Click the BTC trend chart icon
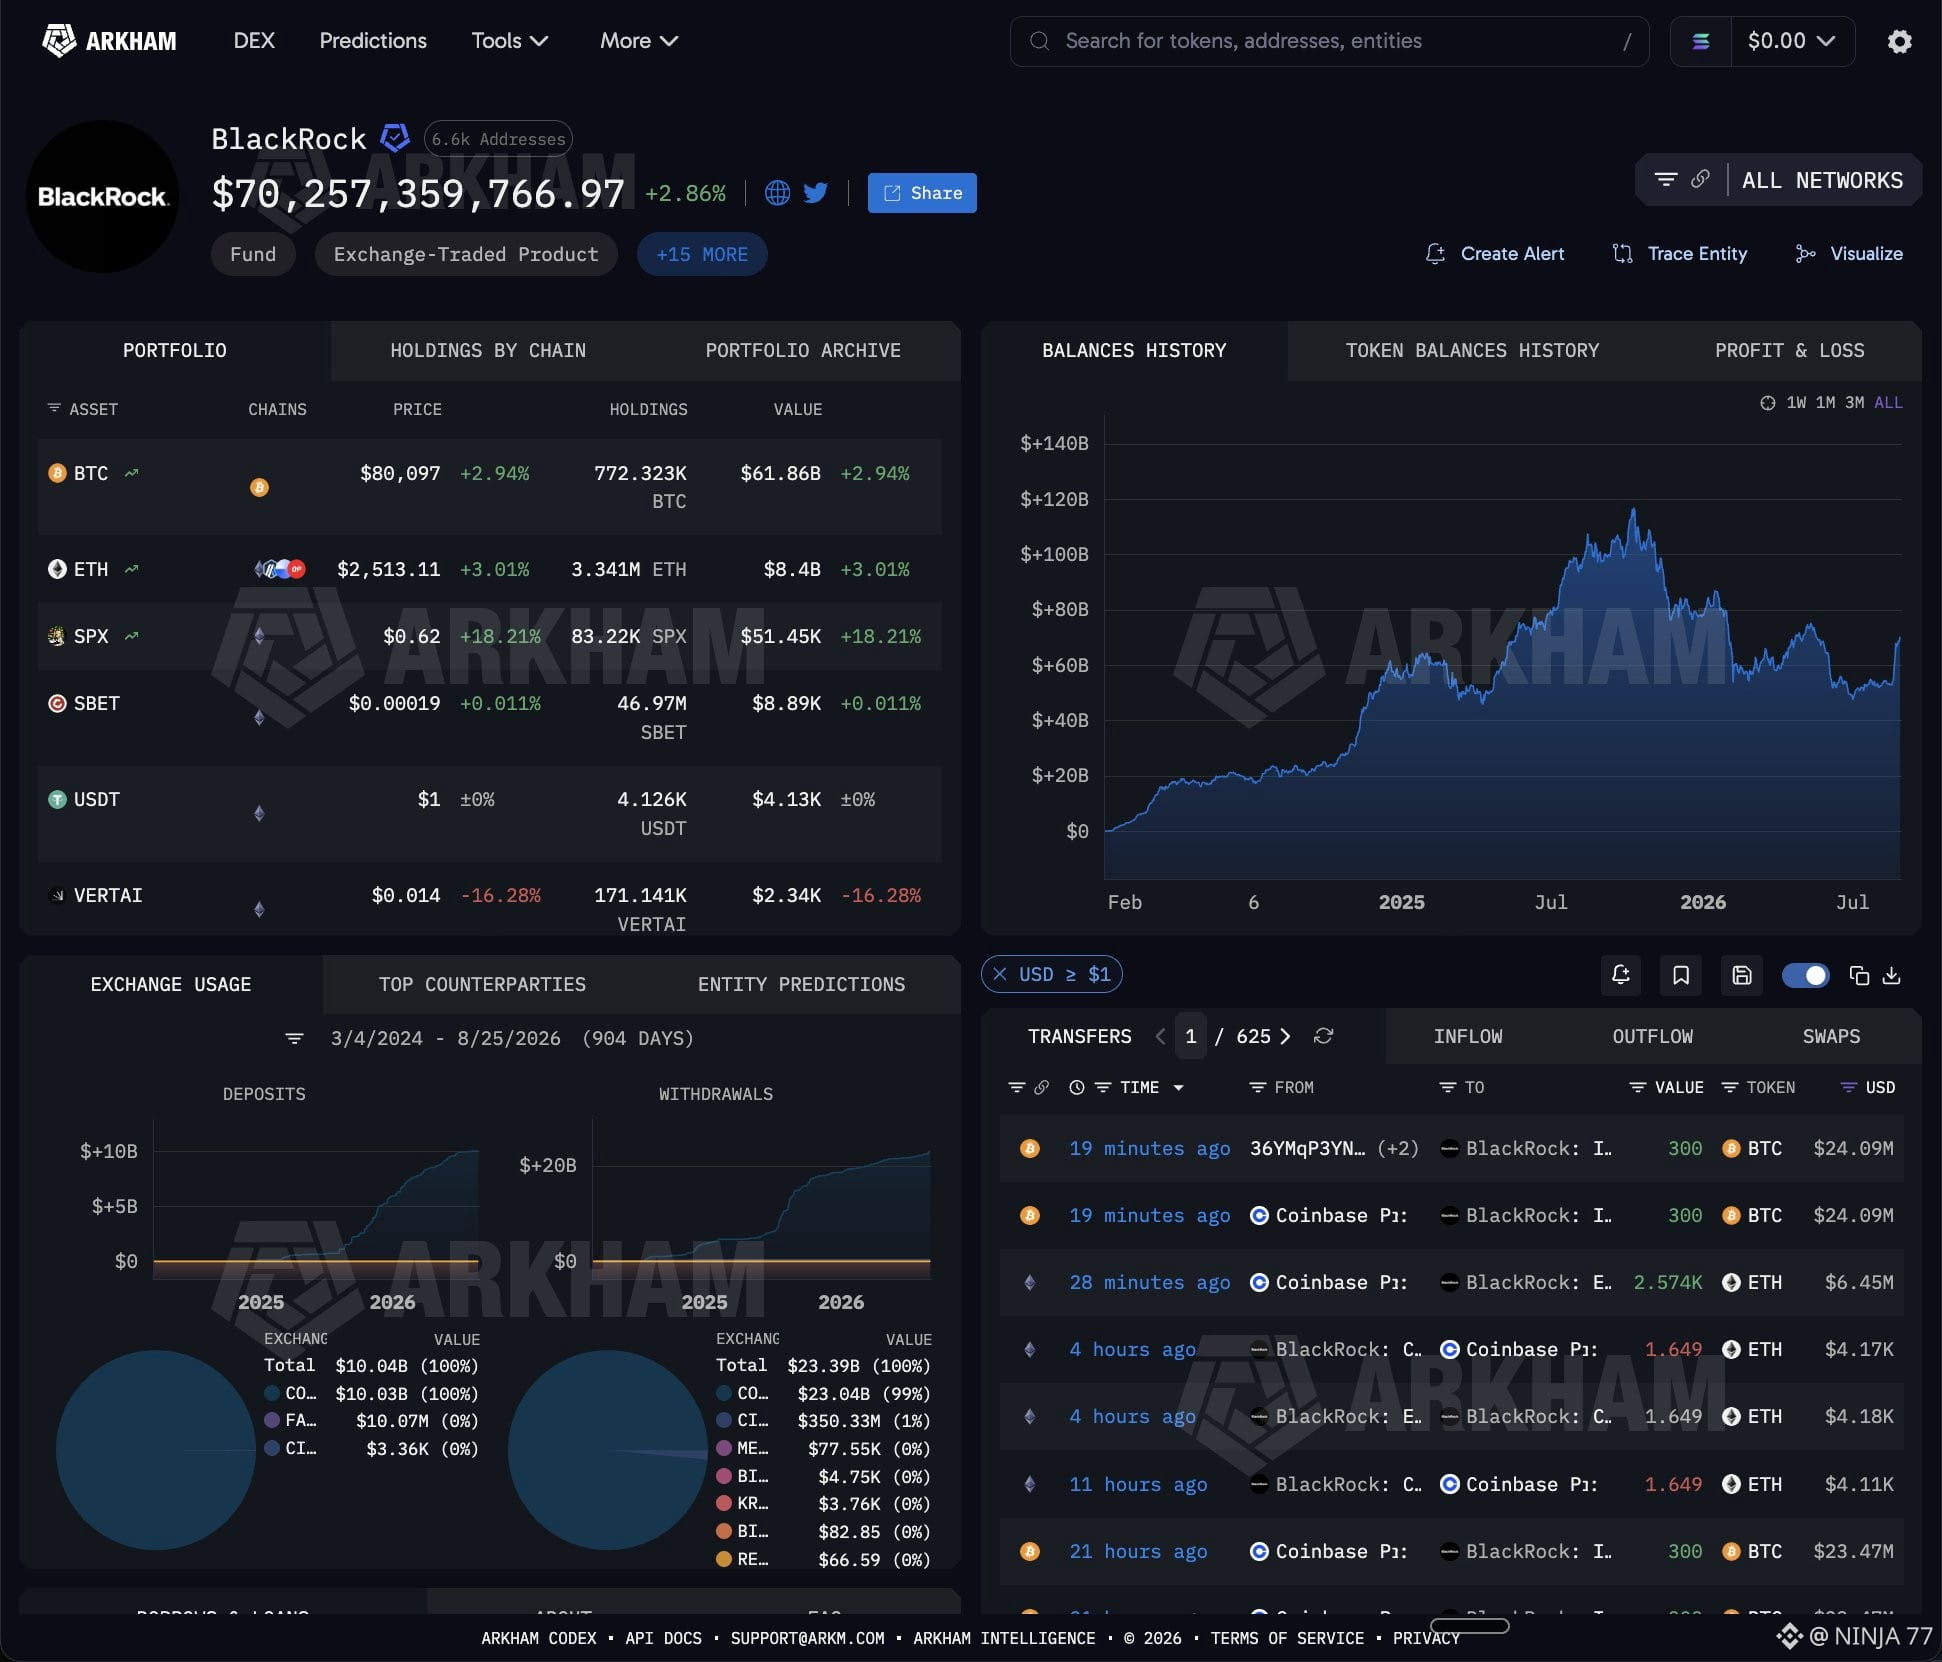This screenshot has width=1942, height=1662. coord(131,473)
